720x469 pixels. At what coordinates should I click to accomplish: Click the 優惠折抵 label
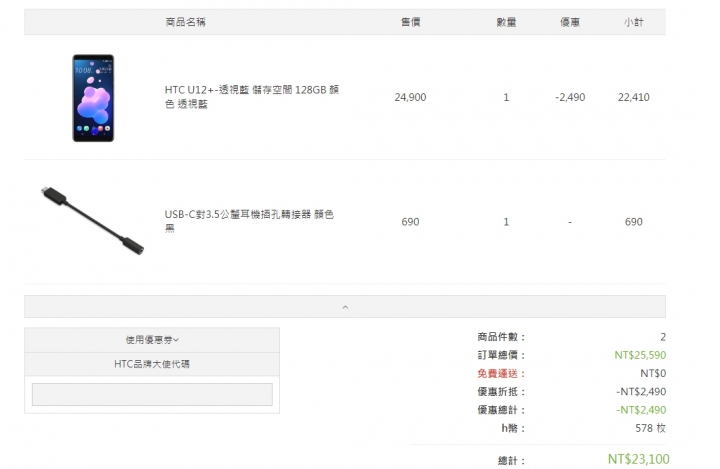pyautogui.click(x=501, y=392)
